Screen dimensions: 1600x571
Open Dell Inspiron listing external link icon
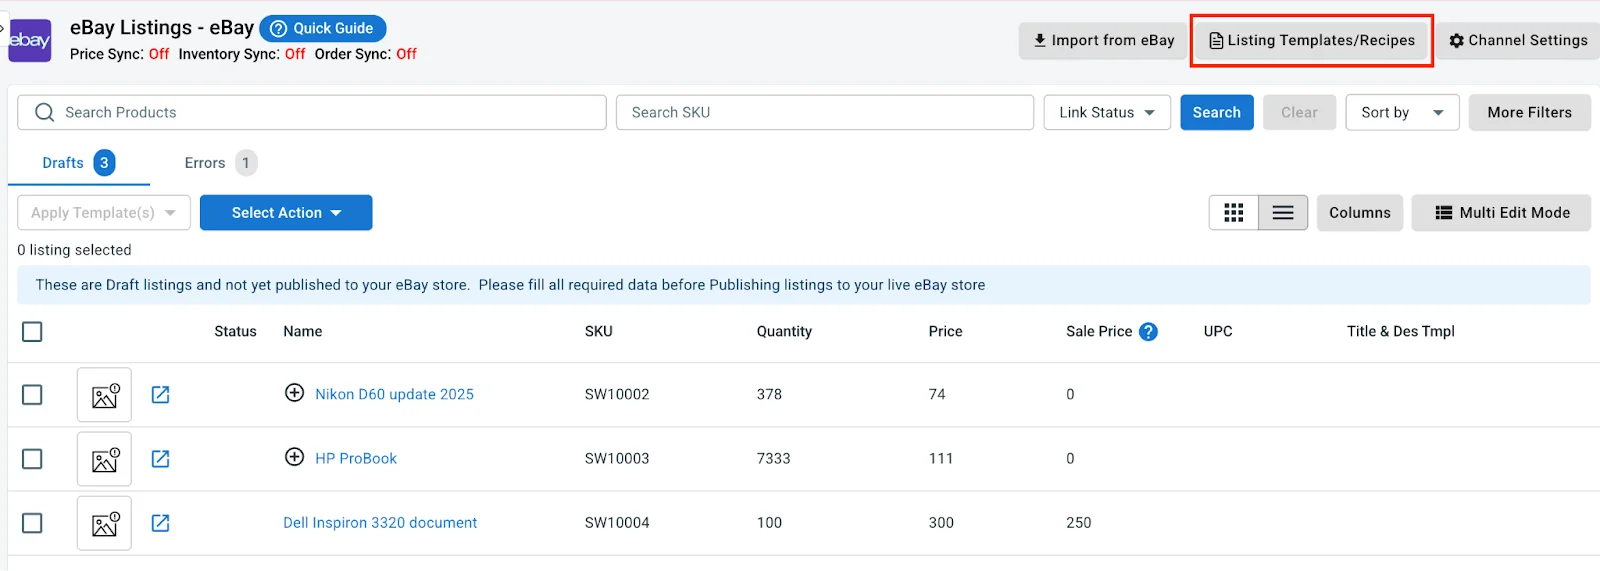(x=160, y=522)
